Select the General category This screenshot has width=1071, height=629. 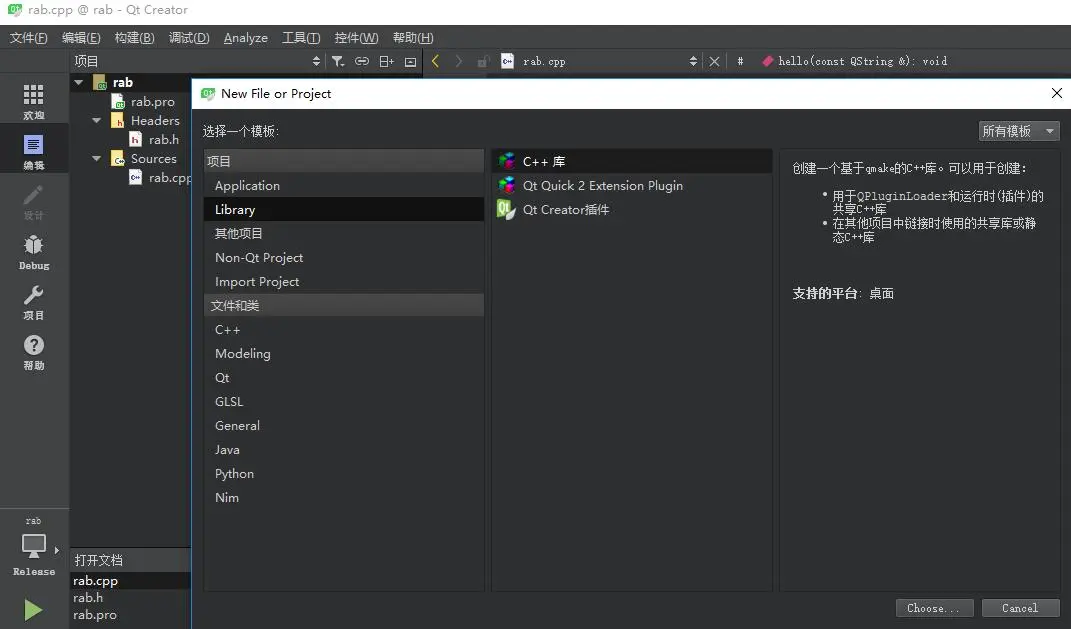[344, 425]
